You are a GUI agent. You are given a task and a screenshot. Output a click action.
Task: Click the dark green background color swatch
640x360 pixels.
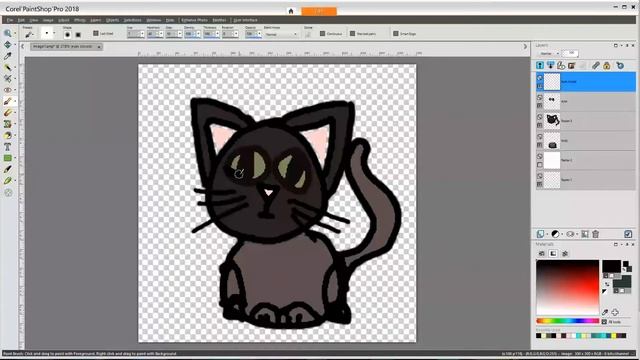click(622, 282)
